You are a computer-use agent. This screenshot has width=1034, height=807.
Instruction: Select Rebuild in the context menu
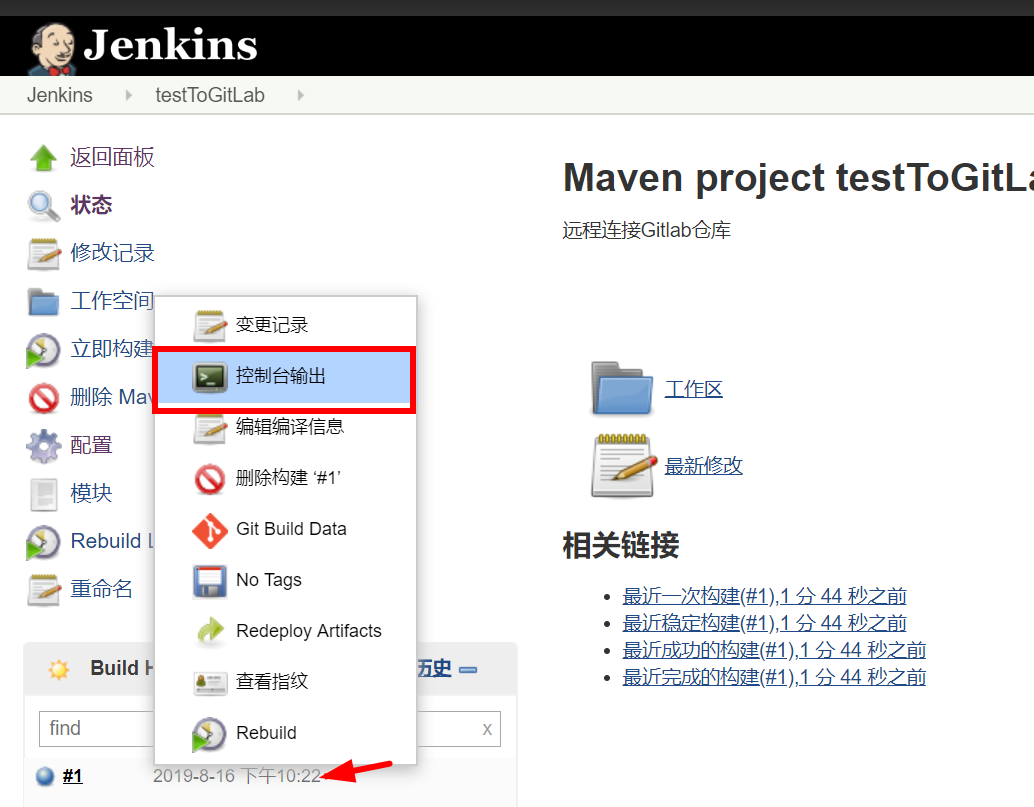coord(286,733)
